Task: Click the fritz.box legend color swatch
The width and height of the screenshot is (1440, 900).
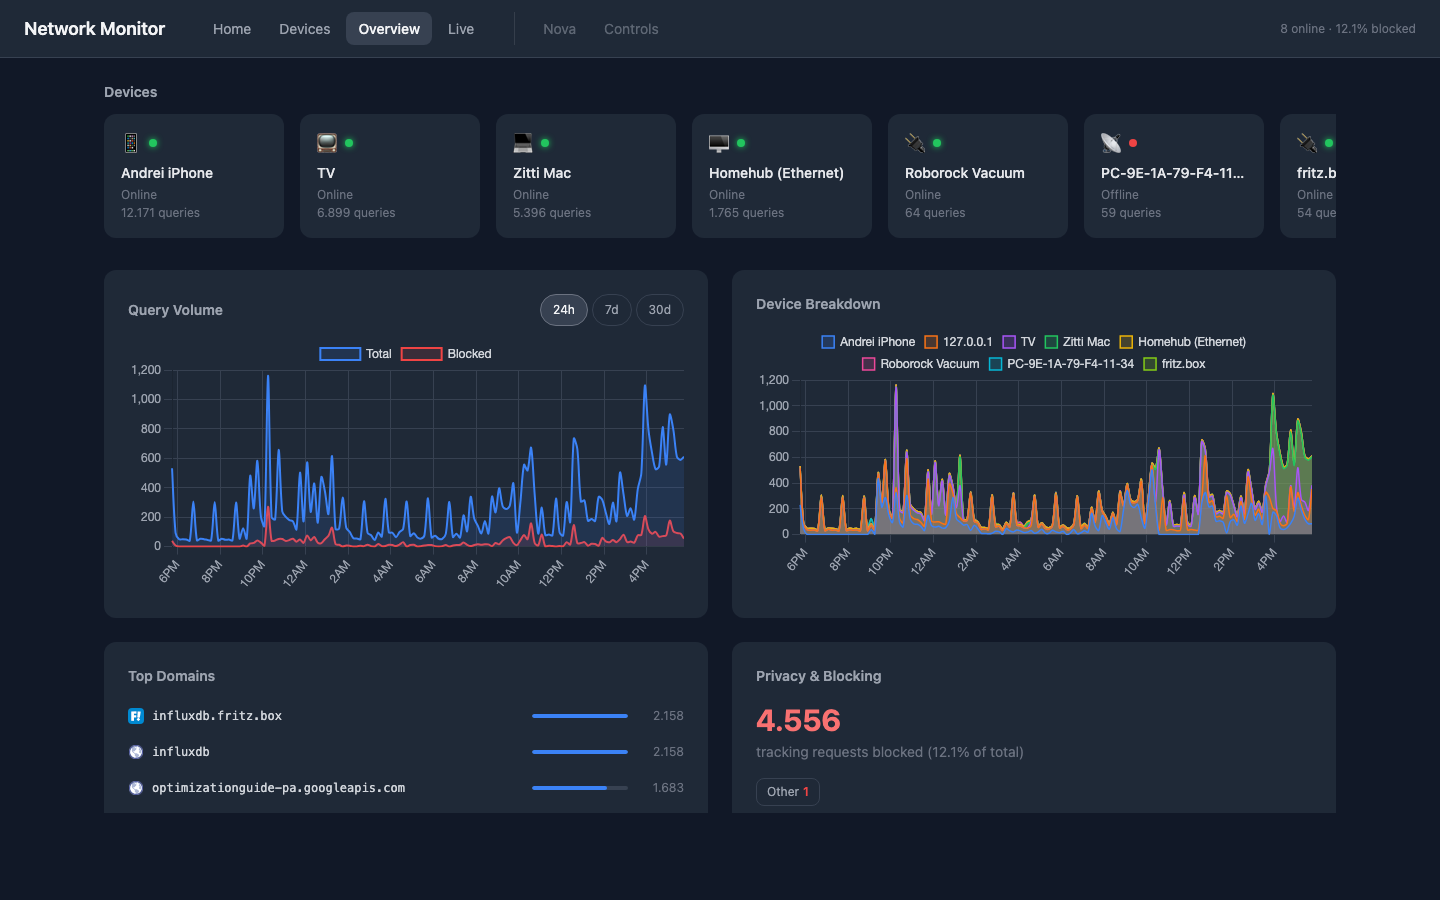Action: click(1150, 364)
